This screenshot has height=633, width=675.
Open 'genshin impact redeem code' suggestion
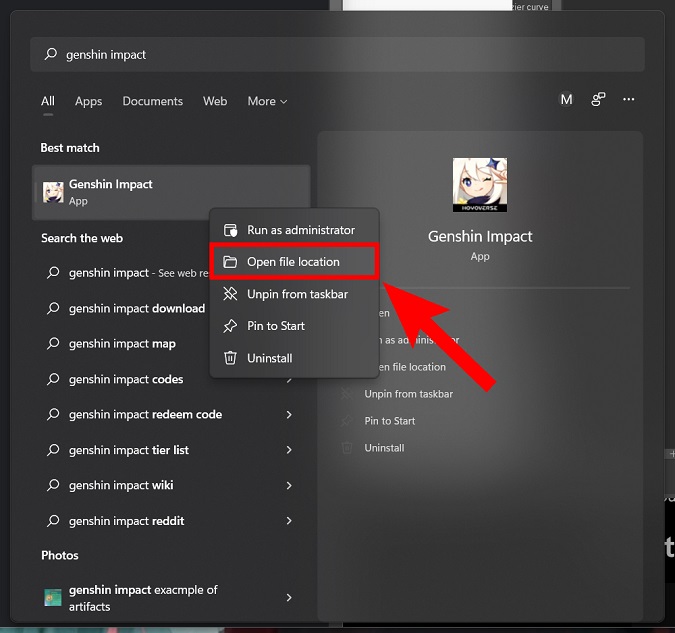tap(171, 415)
